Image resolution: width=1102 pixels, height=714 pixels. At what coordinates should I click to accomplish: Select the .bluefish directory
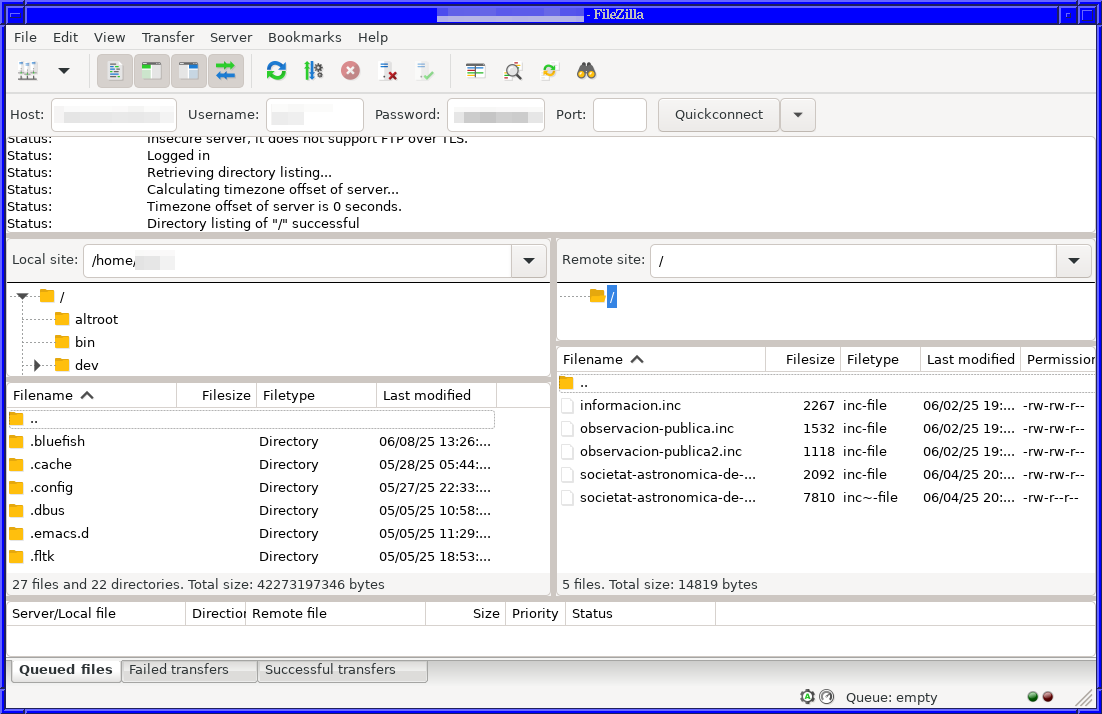point(252,441)
